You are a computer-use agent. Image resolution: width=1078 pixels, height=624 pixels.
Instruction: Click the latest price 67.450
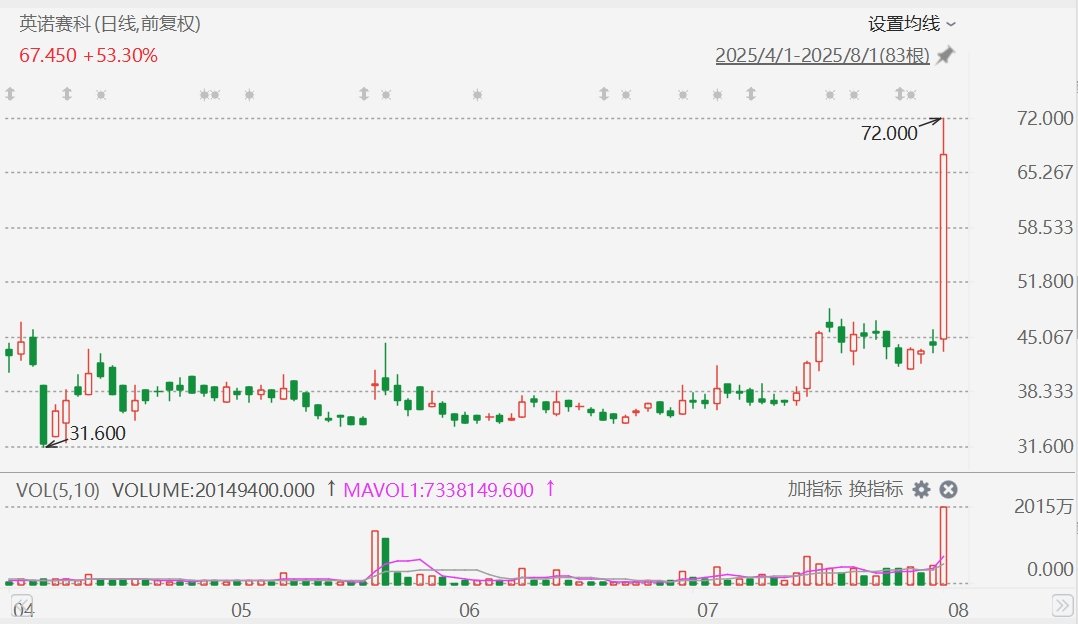[48, 56]
